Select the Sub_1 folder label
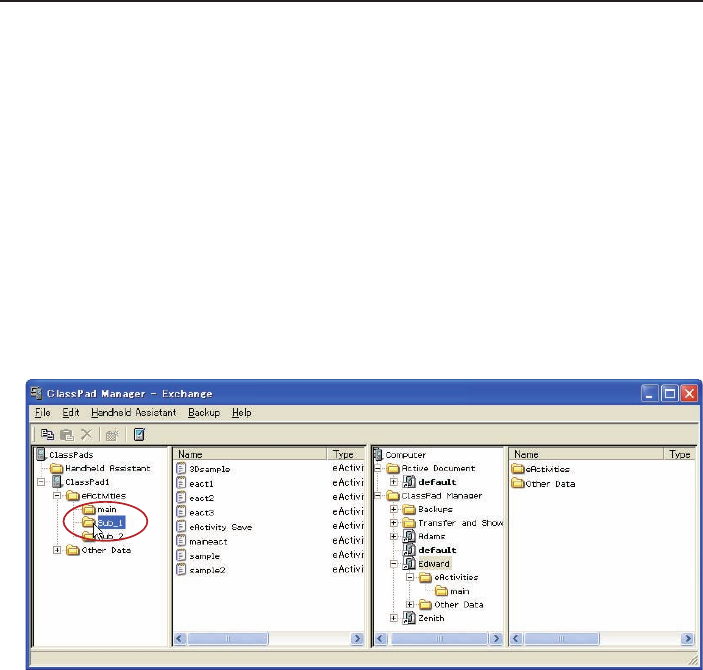Image resolution: width=703 pixels, height=670 pixels. point(110,523)
